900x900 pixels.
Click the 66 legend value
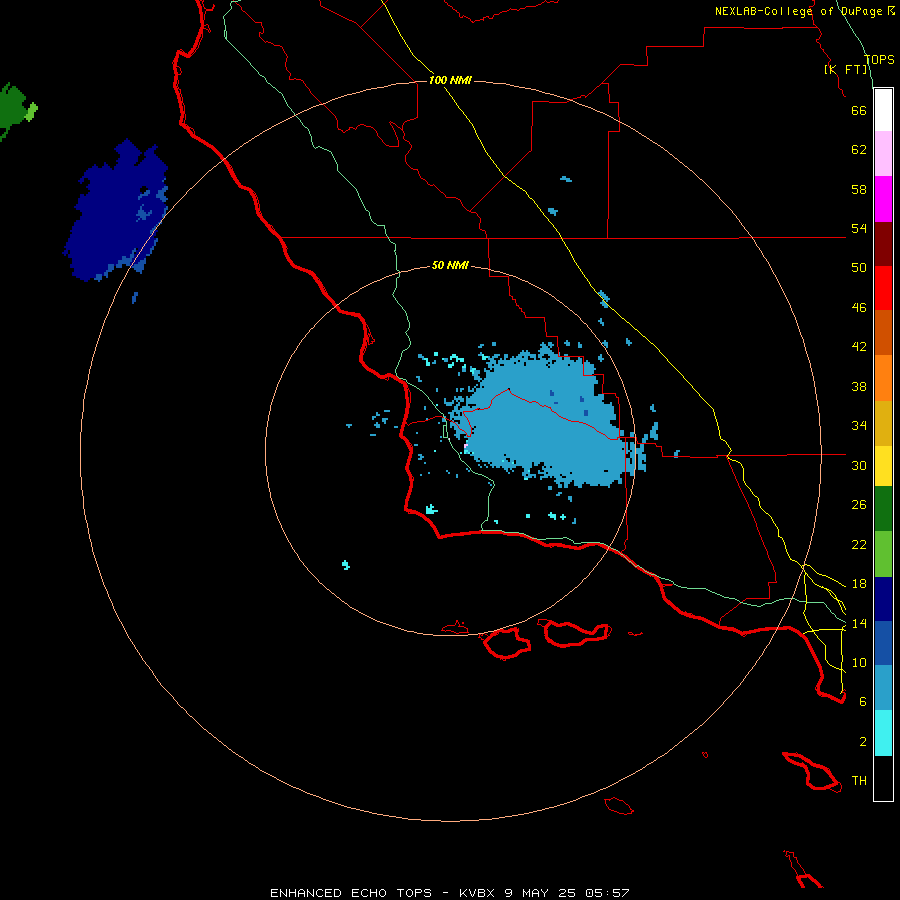coord(859,110)
